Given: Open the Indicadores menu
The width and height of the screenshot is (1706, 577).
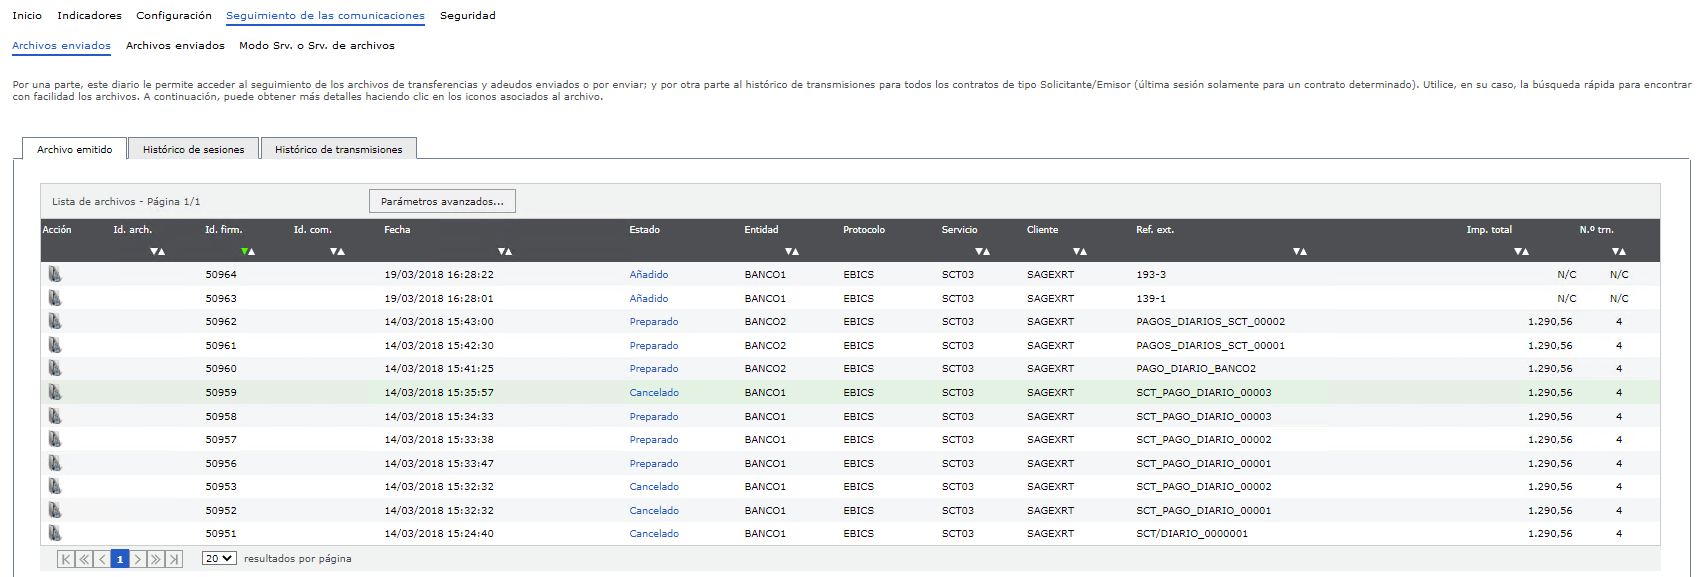Looking at the screenshot, I should [x=89, y=15].
